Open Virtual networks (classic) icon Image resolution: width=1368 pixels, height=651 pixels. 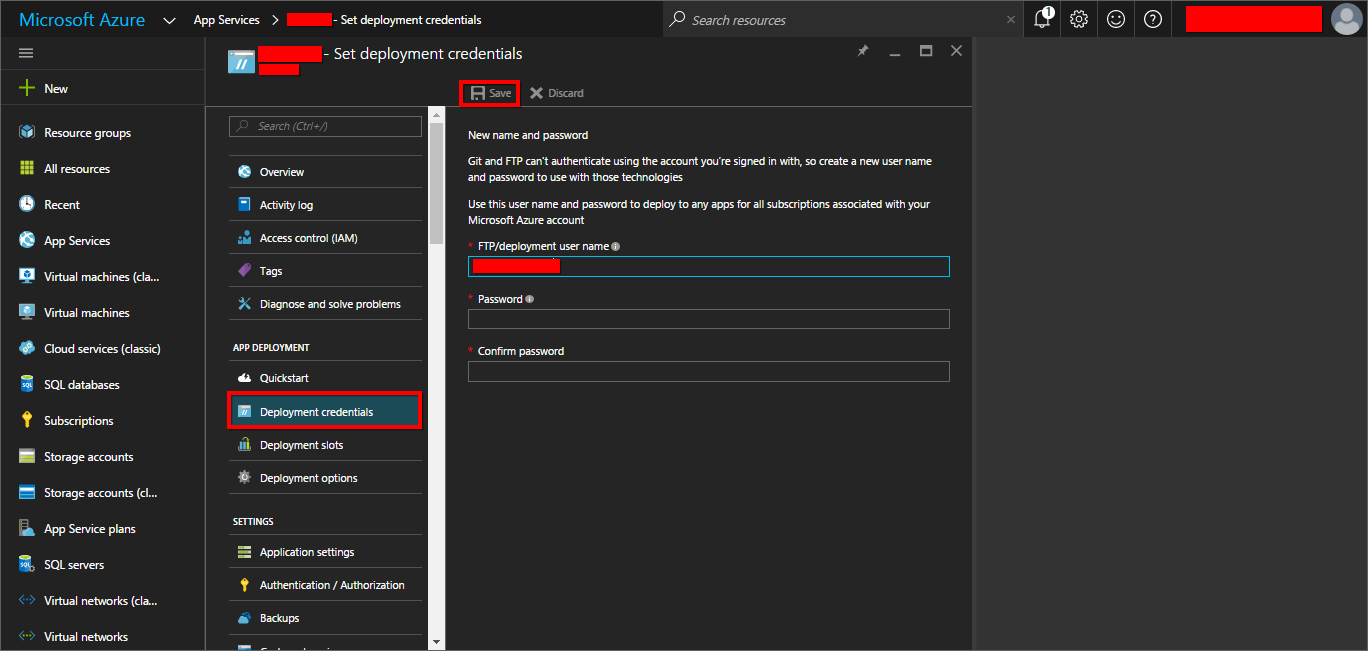click(27, 600)
